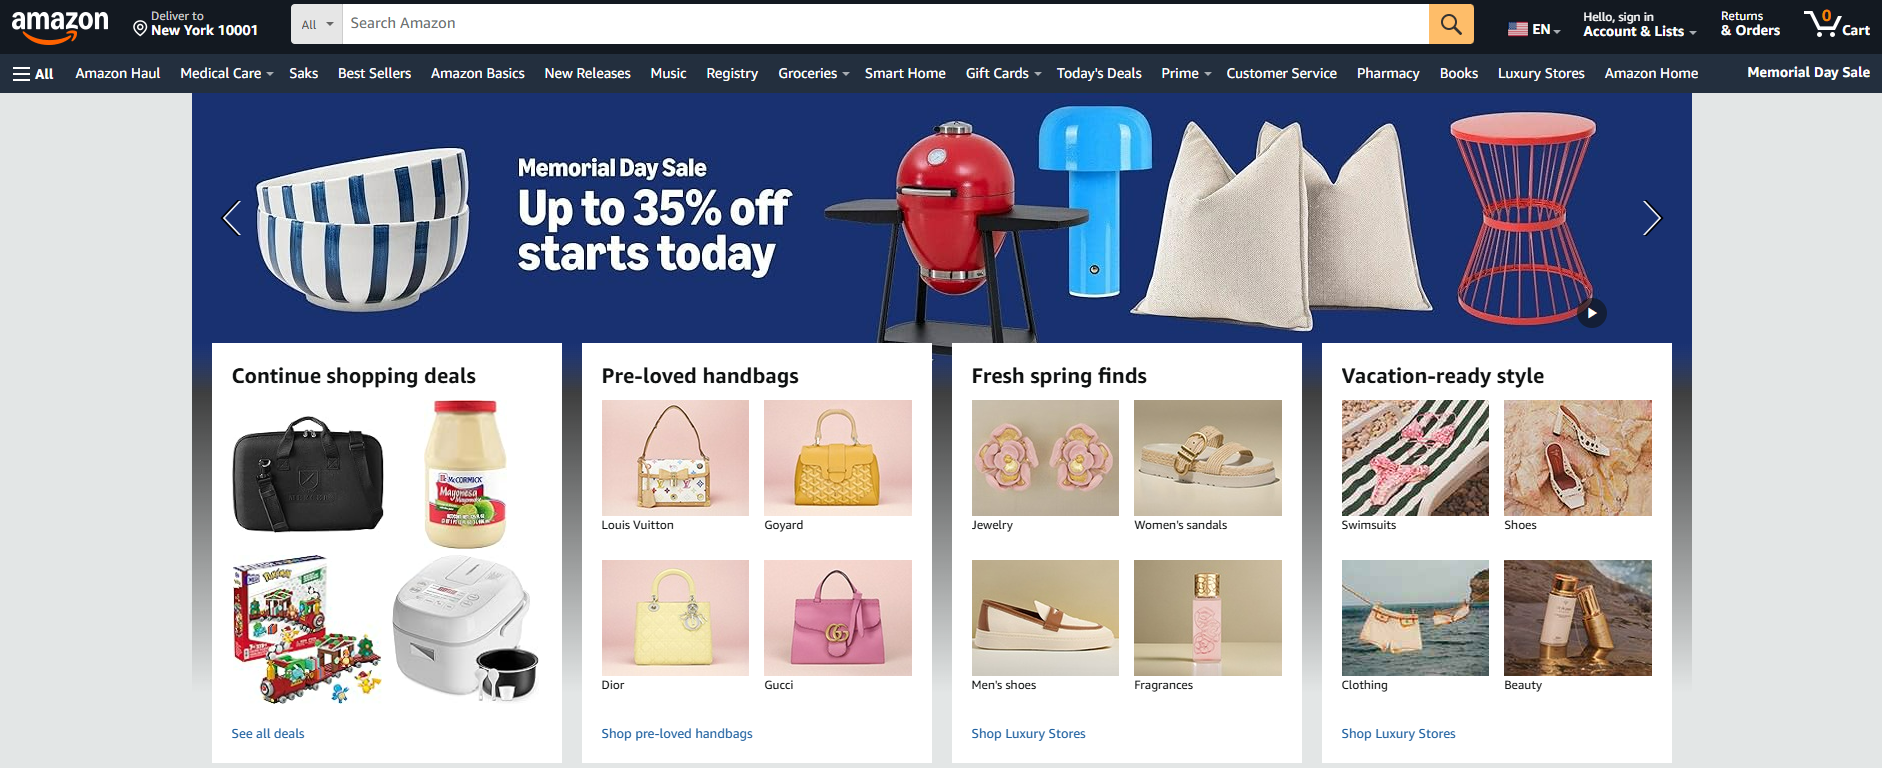Open the language EN flag dropdown
This screenshot has width=1882, height=768.
coord(1534,29)
